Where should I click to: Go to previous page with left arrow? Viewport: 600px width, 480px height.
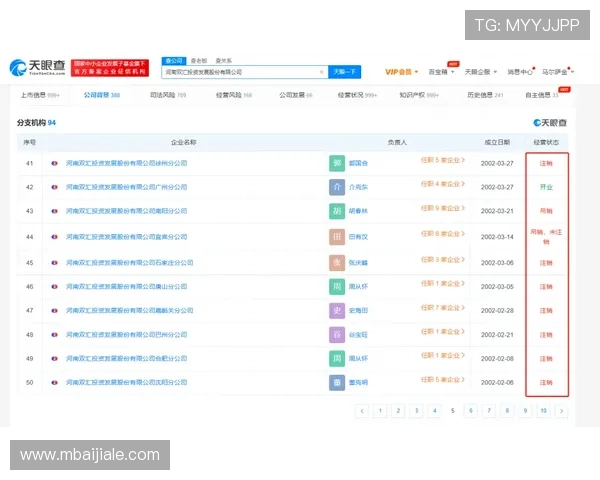[361, 411]
